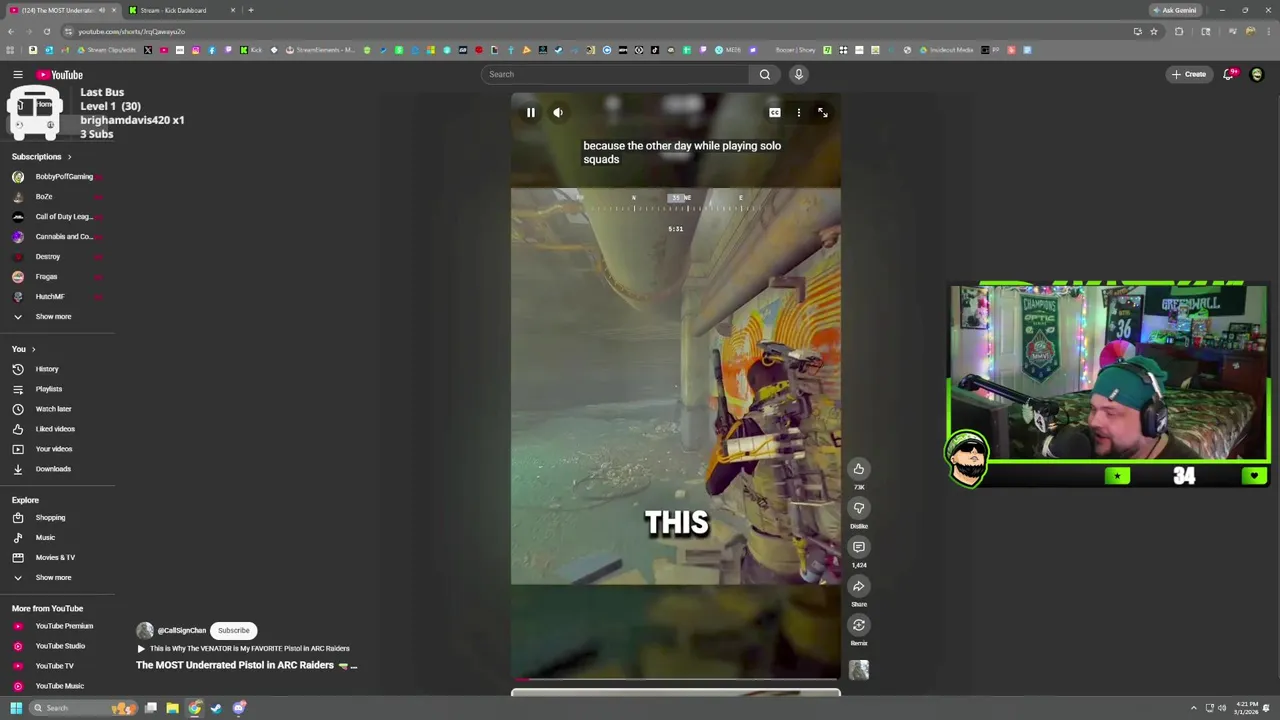Toggle closed captions on the Short
Image resolution: width=1280 pixels, height=720 pixels.
774,113
